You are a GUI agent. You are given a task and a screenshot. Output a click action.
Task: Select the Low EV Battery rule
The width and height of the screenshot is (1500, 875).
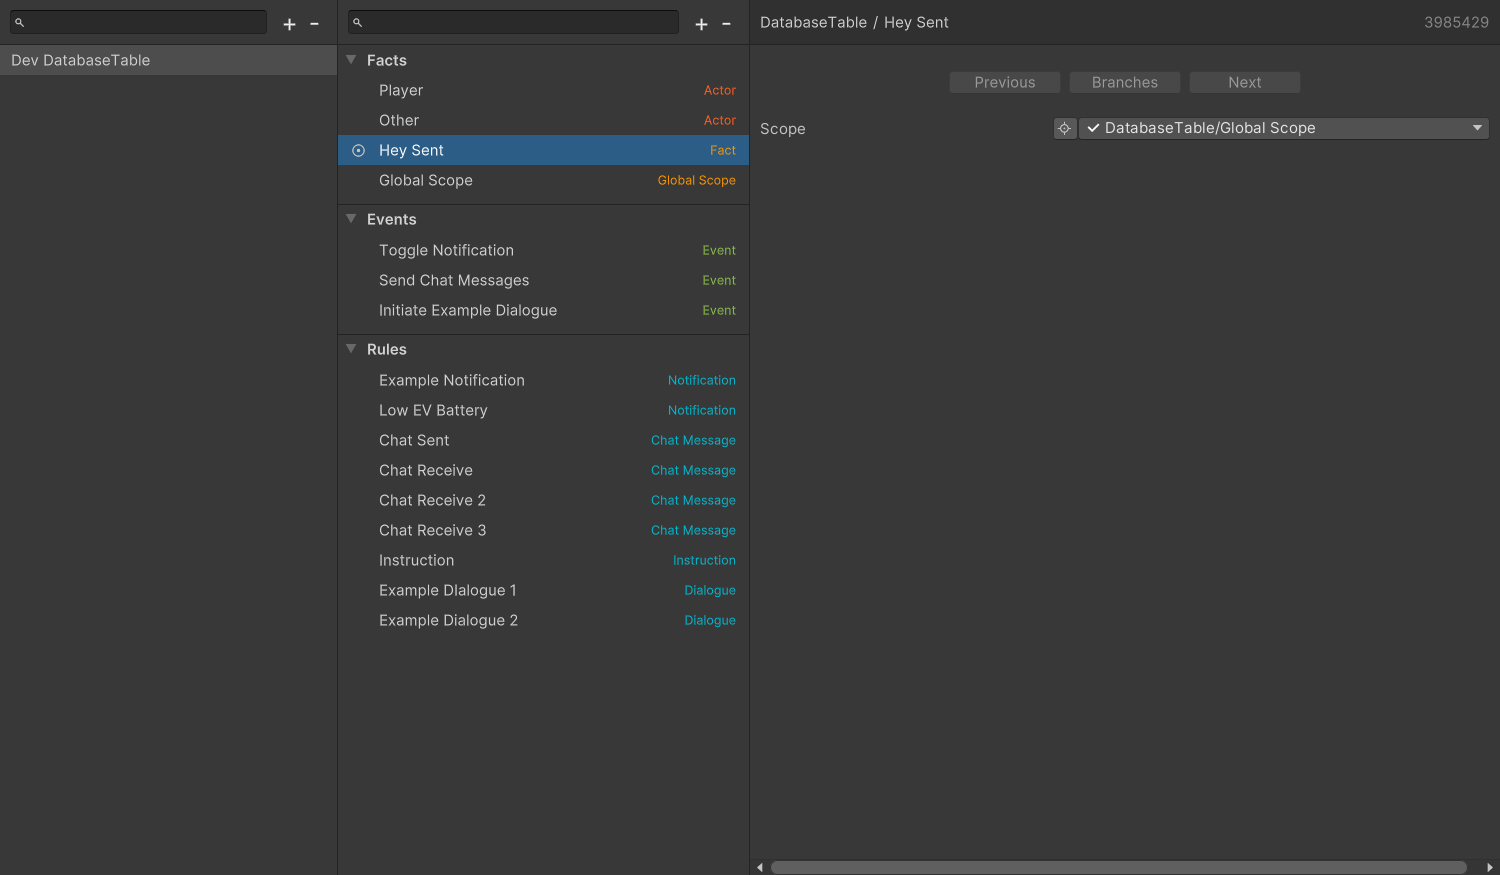543,410
